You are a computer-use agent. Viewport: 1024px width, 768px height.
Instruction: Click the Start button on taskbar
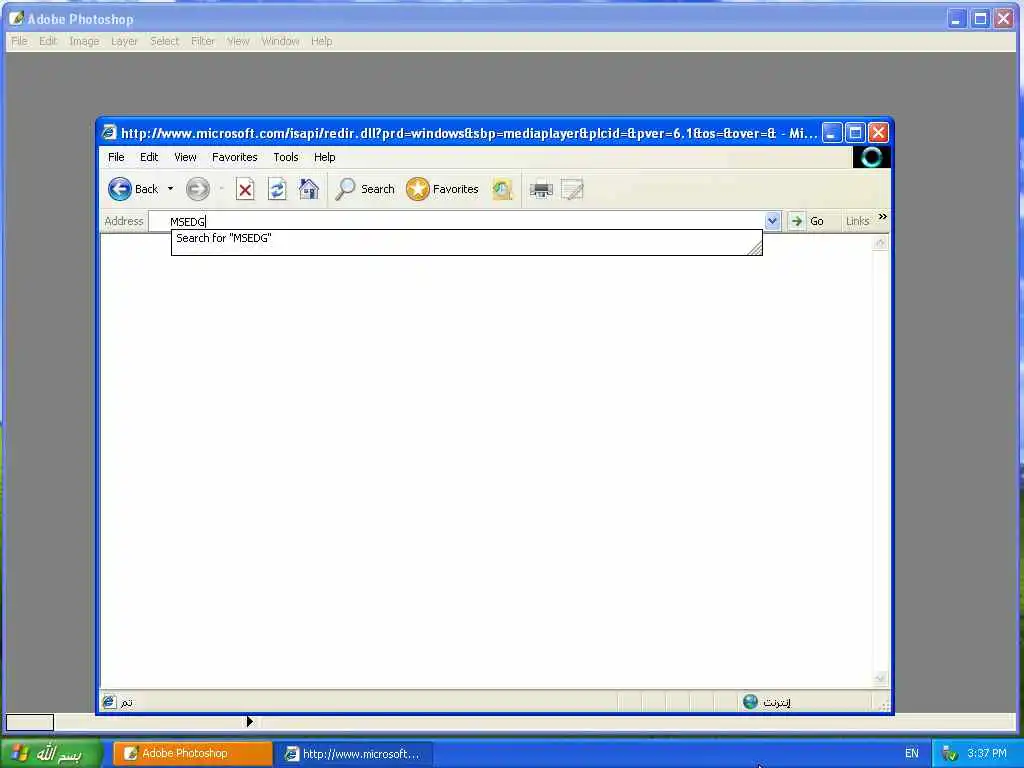click(52, 753)
